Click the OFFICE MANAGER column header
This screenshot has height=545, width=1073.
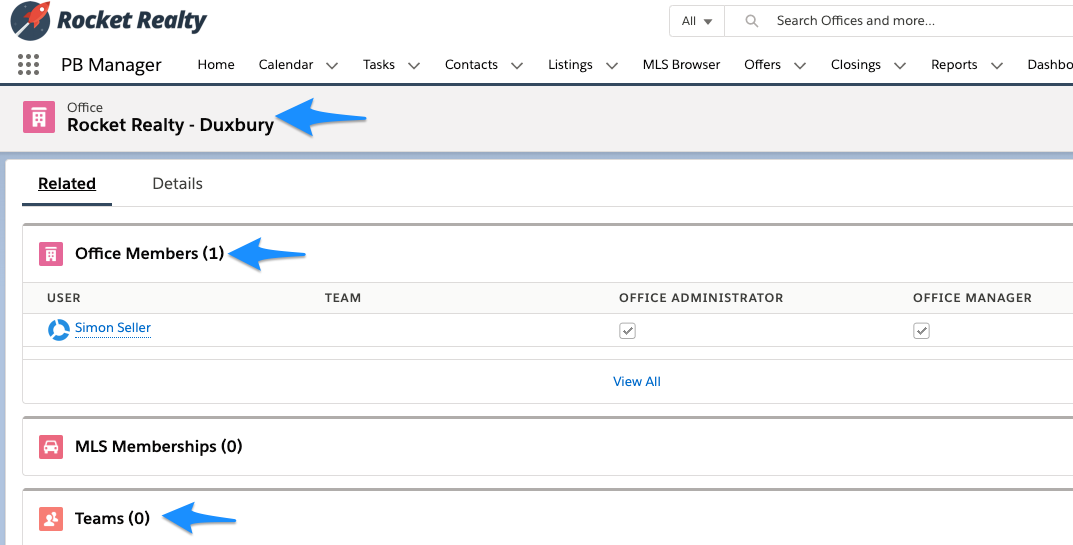click(972, 298)
